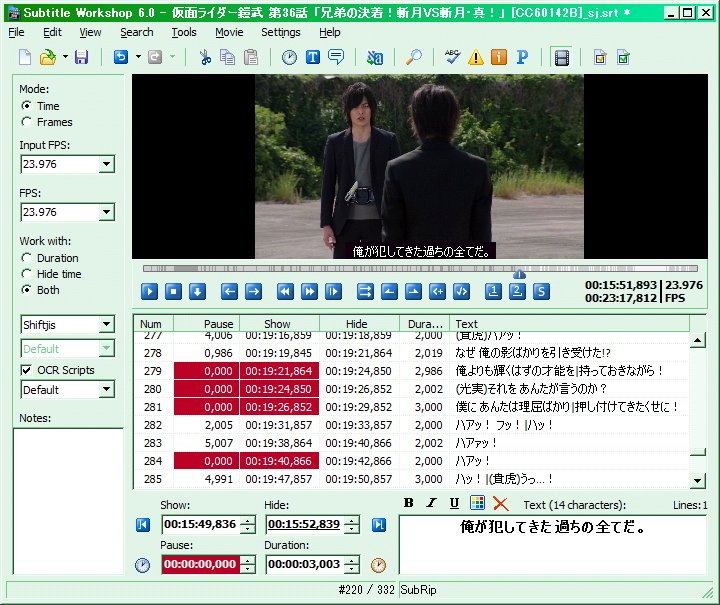Run ABC spell check
The height and width of the screenshot is (605, 720).
(x=452, y=57)
